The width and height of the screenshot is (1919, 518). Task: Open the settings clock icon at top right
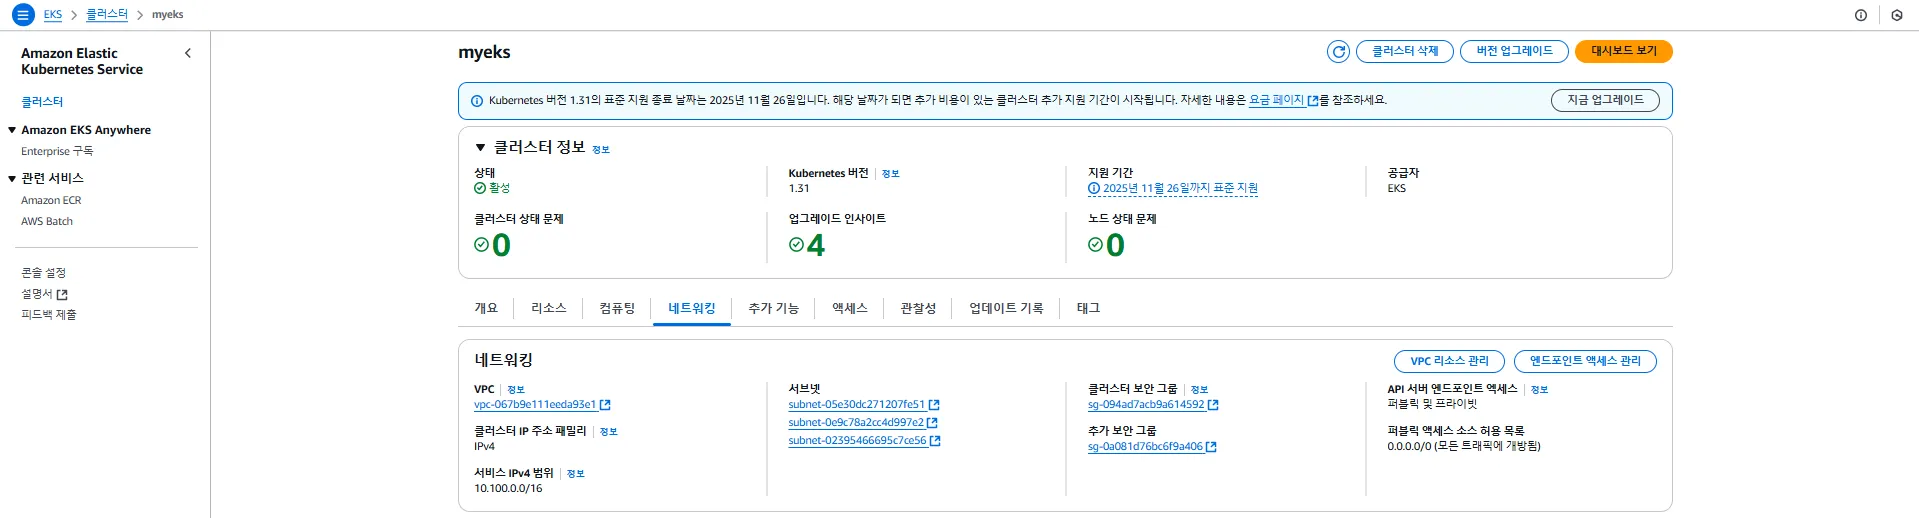pyautogui.click(x=1897, y=15)
